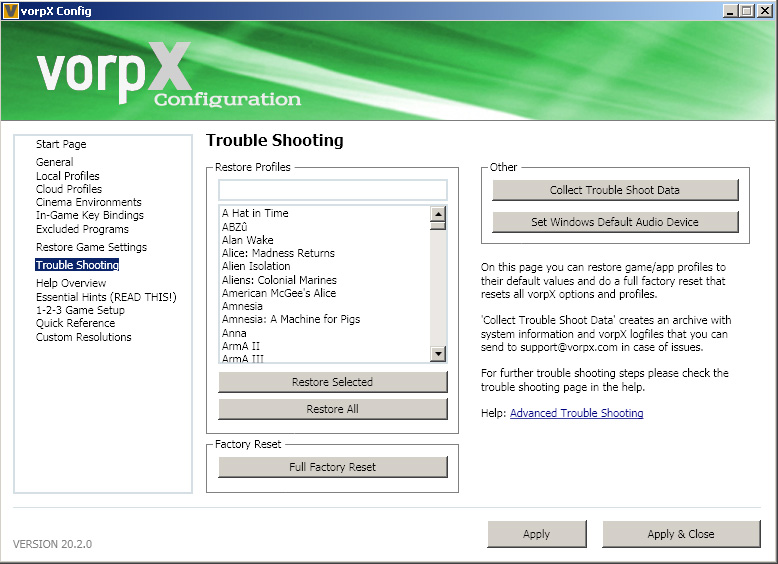778x564 pixels.
Task: Click Full Factory Reset button
Action: 332,467
